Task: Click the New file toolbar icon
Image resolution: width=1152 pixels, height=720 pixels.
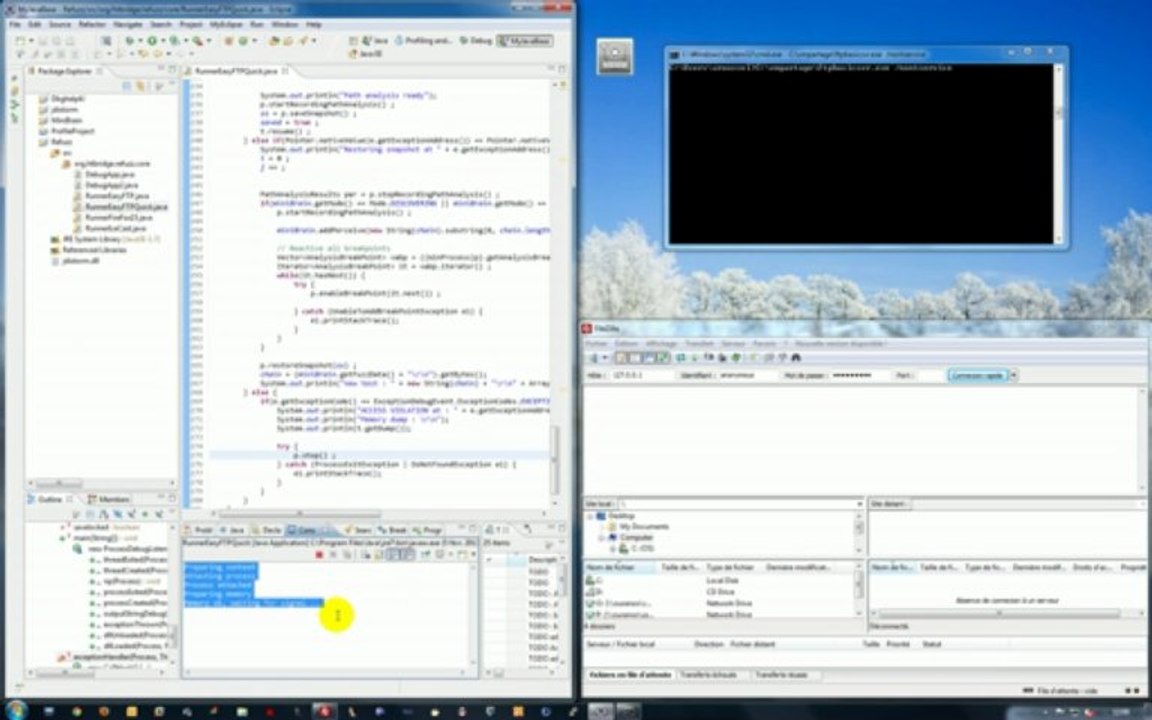Action: [21, 41]
